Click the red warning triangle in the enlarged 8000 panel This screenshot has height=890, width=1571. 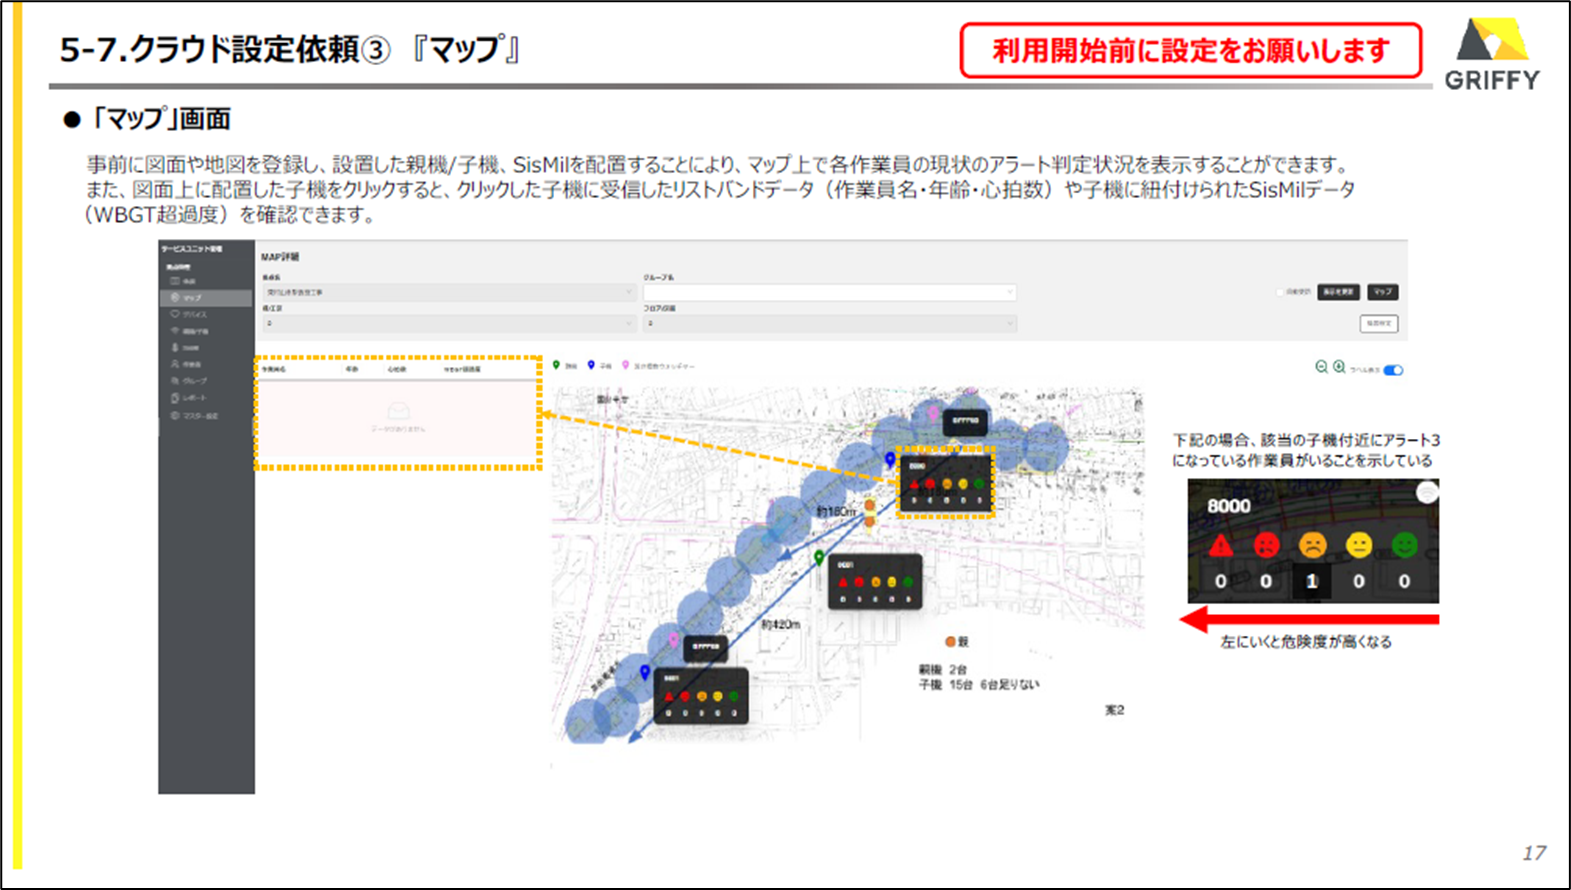(x=1220, y=545)
